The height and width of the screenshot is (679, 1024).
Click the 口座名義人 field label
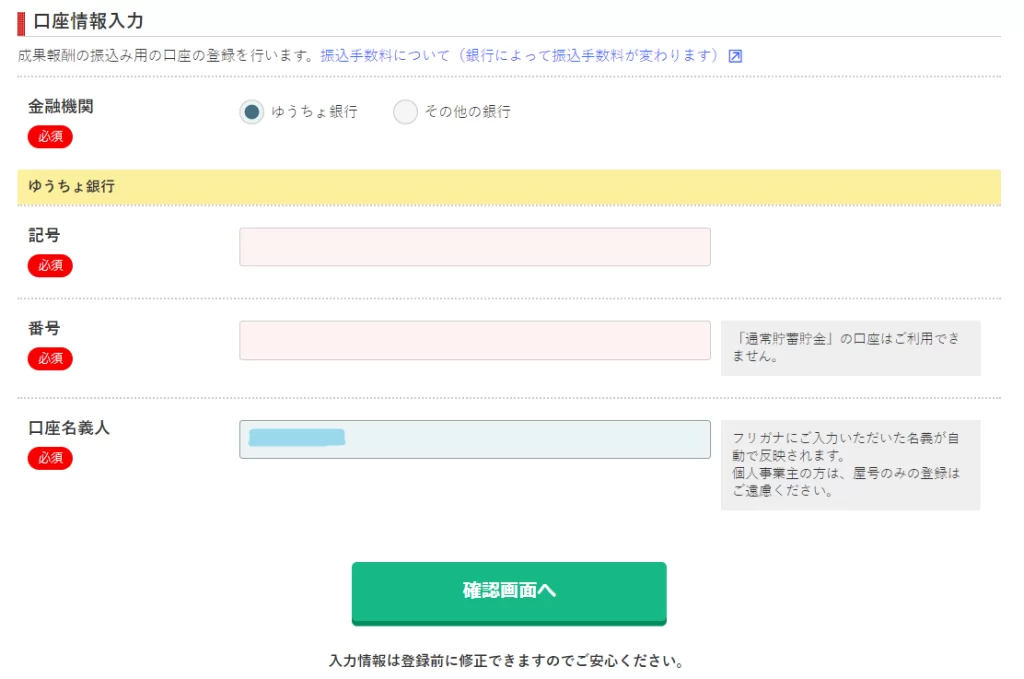(x=69, y=428)
